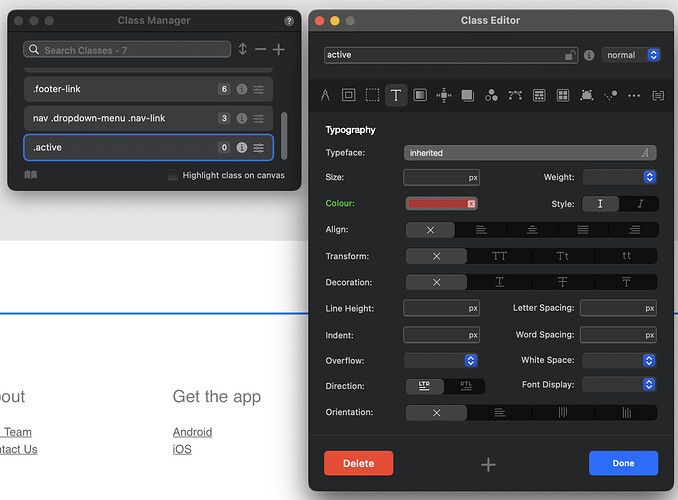Click the Search Classes field

pos(127,50)
